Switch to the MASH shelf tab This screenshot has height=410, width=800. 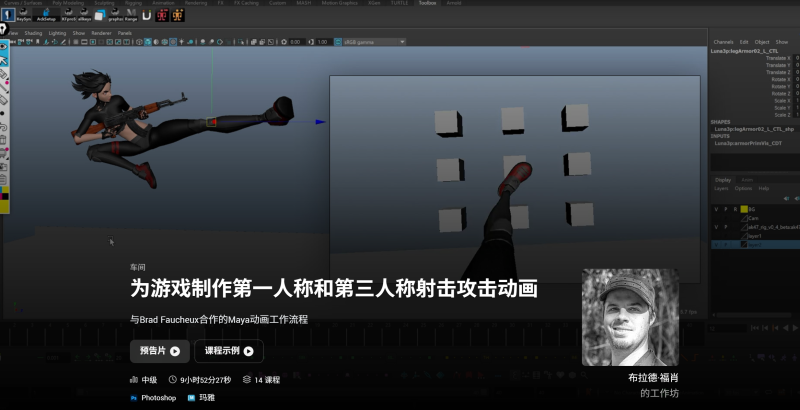click(303, 3)
